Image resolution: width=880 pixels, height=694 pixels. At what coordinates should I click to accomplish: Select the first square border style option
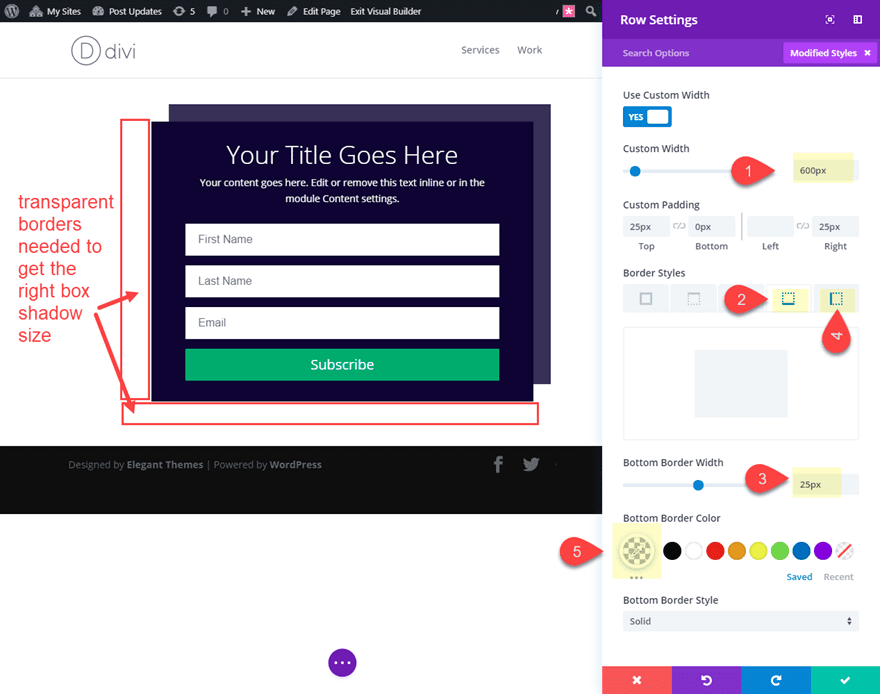tap(645, 298)
